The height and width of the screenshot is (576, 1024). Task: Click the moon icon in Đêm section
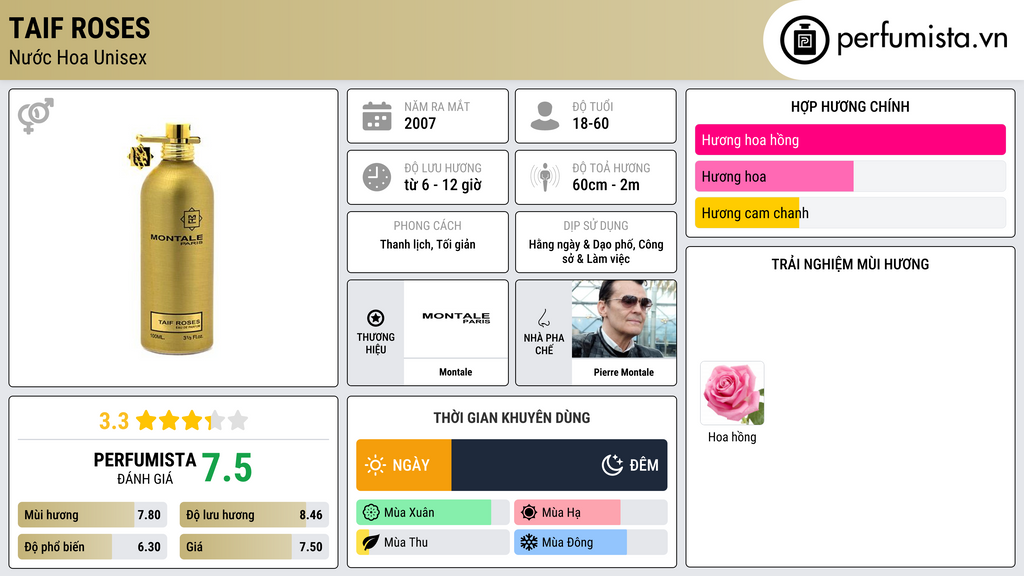pos(612,465)
